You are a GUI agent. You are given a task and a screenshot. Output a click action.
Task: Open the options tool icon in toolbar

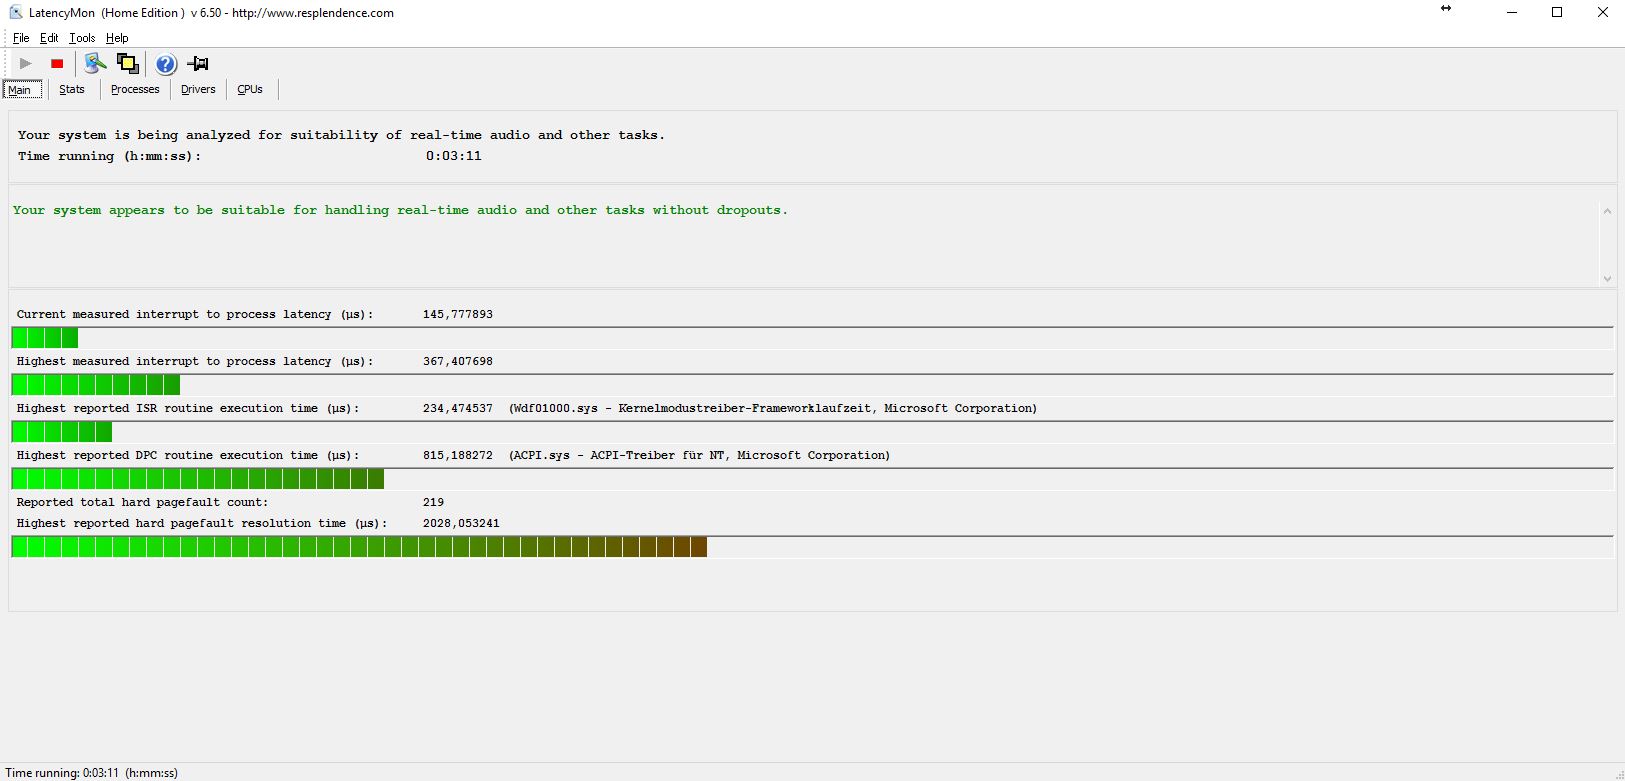pos(95,64)
